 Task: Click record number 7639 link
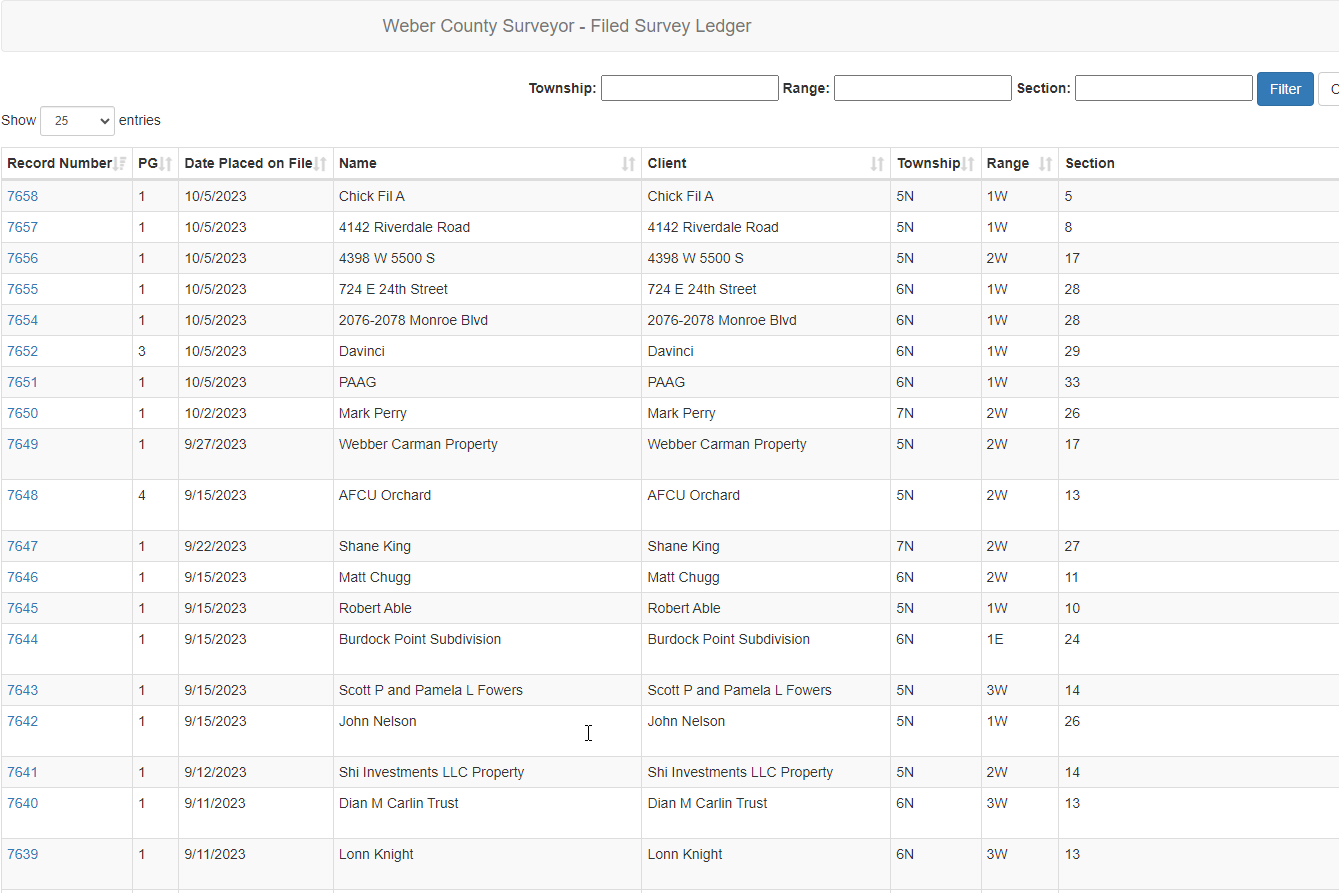22,854
